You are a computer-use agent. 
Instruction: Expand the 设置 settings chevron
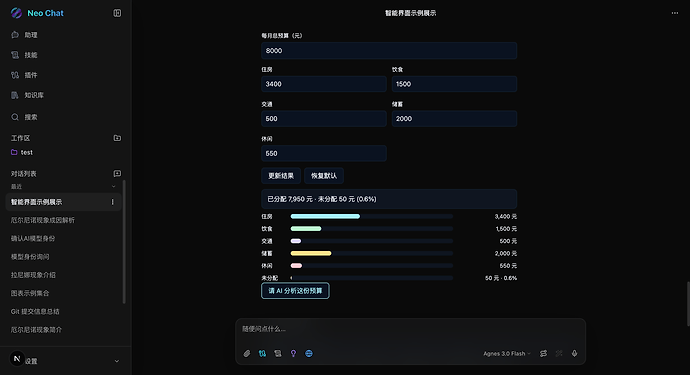pos(117,361)
